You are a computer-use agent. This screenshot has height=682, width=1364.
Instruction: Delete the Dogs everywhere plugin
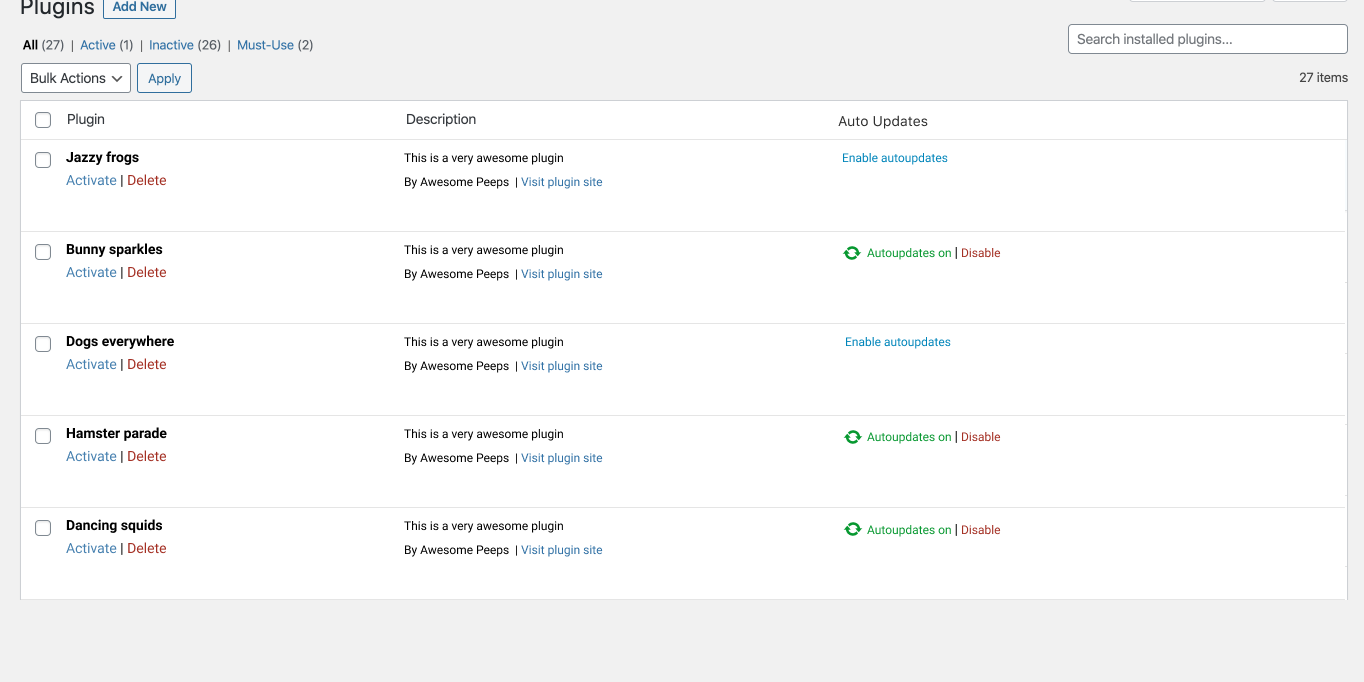(x=147, y=365)
